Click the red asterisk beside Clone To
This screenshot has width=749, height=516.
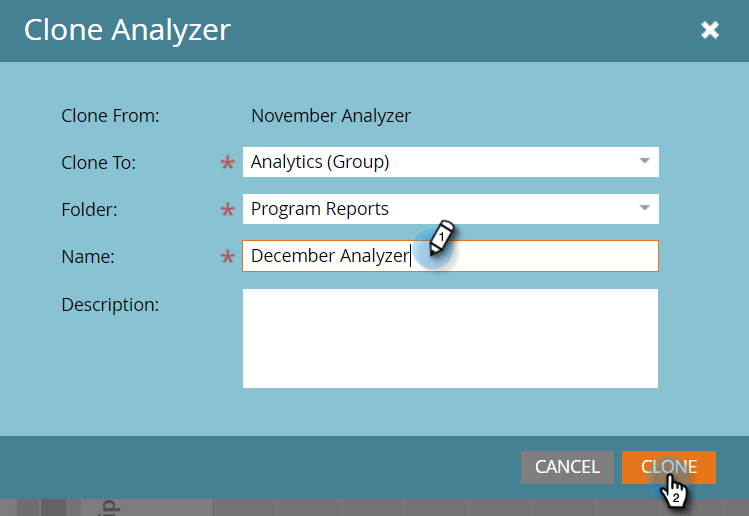(x=227, y=163)
